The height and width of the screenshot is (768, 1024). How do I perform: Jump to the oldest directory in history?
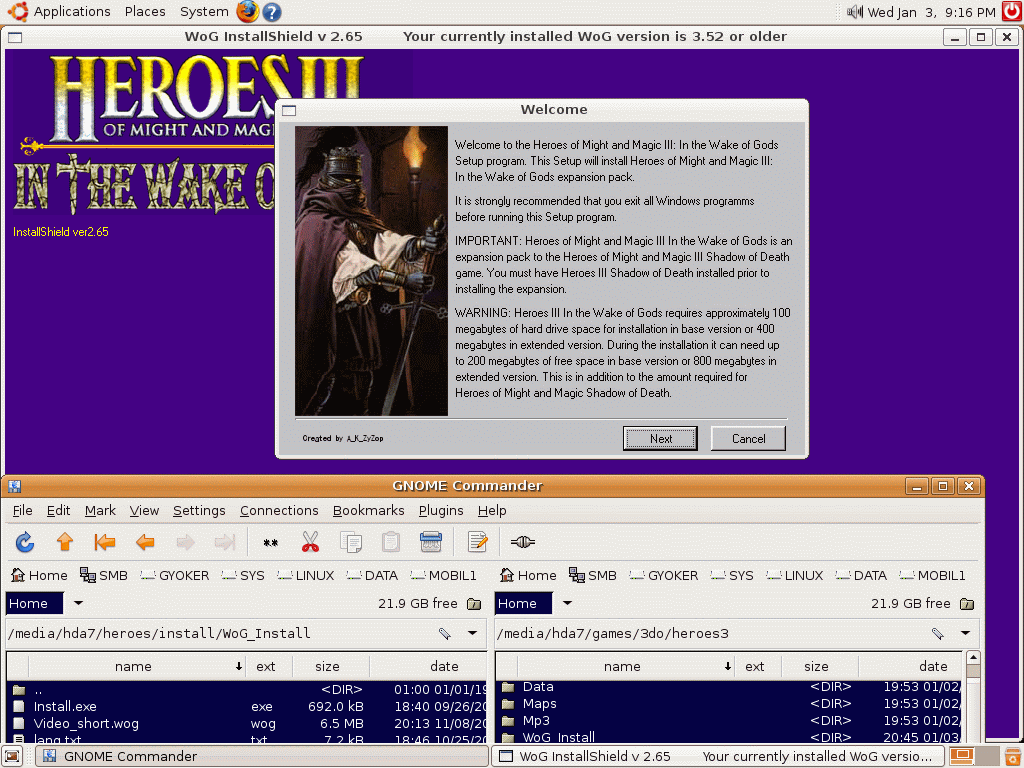[105, 542]
